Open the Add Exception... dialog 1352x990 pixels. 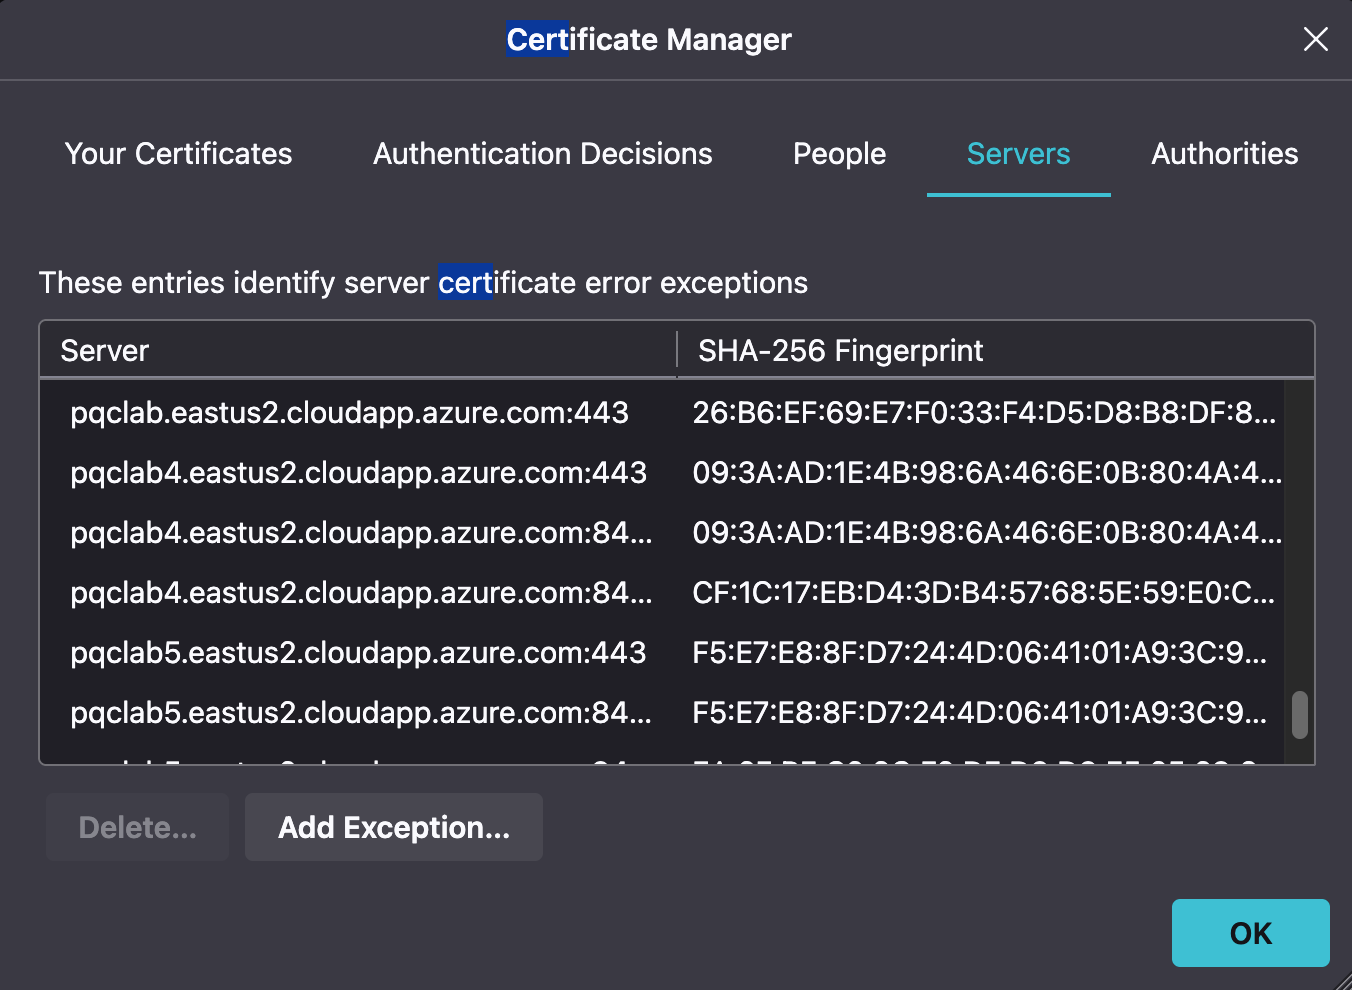tap(393, 828)
